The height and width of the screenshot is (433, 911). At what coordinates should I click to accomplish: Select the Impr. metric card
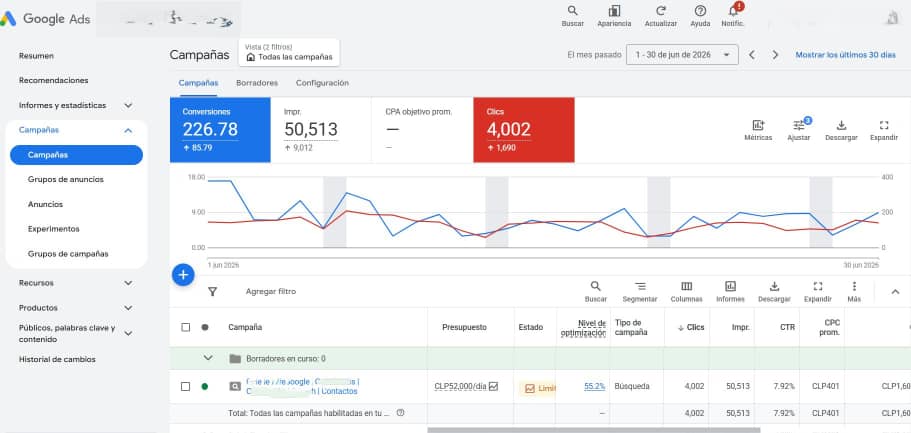click(x=321, y=130)
